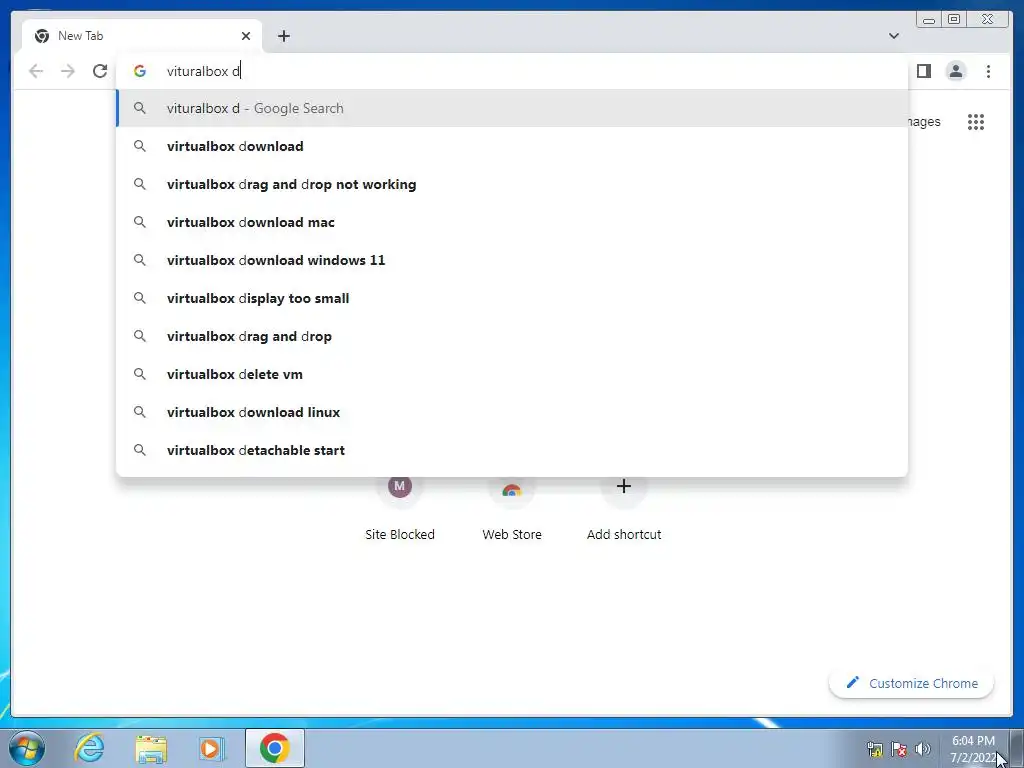This screenshot has width=1024, height=768.
Task: Pick 'virtualbox download mac' suggestion
Action: [512, 222]
